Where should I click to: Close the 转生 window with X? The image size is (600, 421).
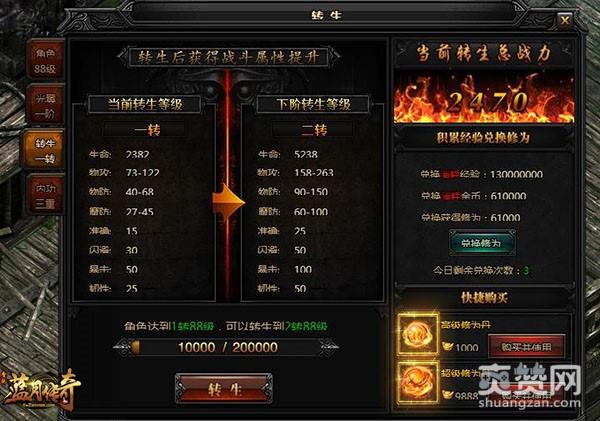tap(564, 20)
